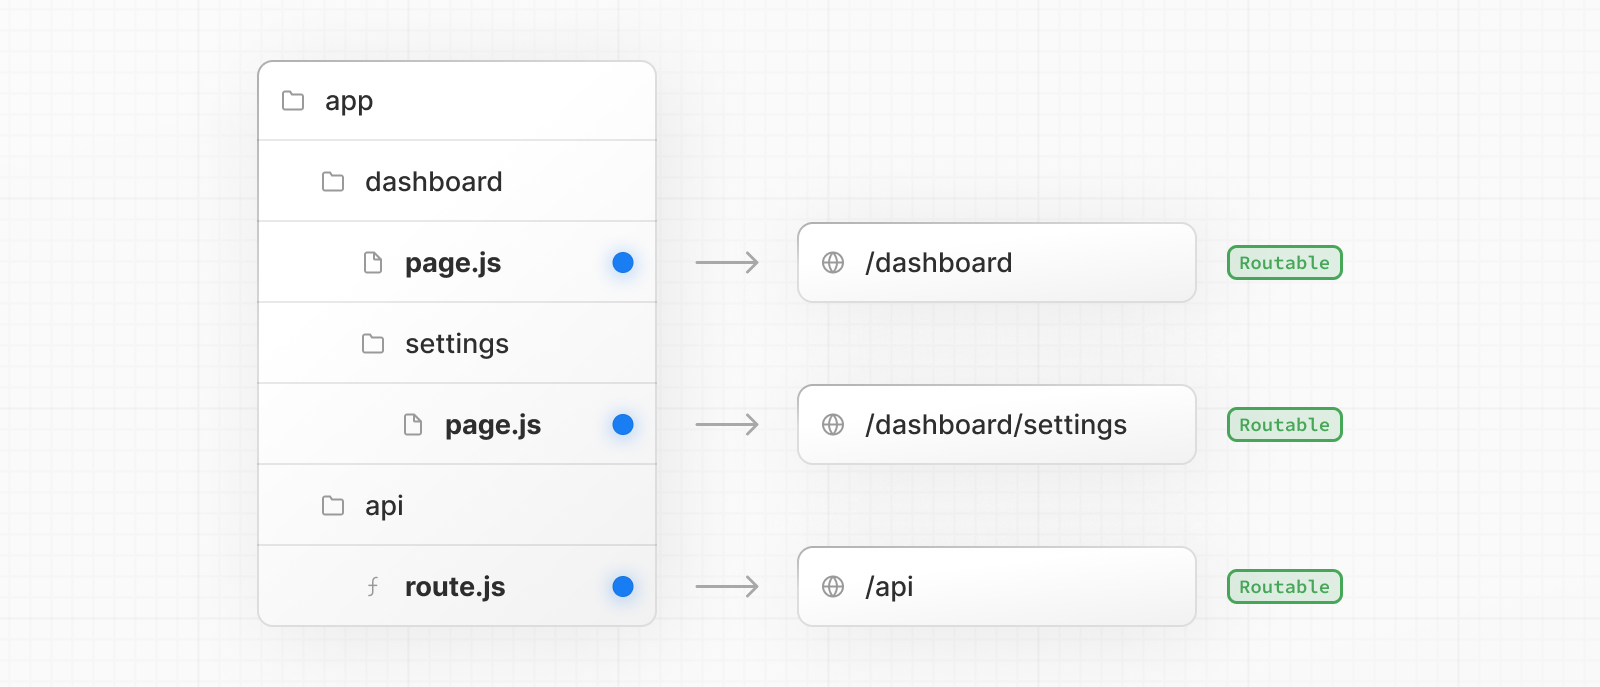Click blue dot on route.js row

[x=623, y=587]
